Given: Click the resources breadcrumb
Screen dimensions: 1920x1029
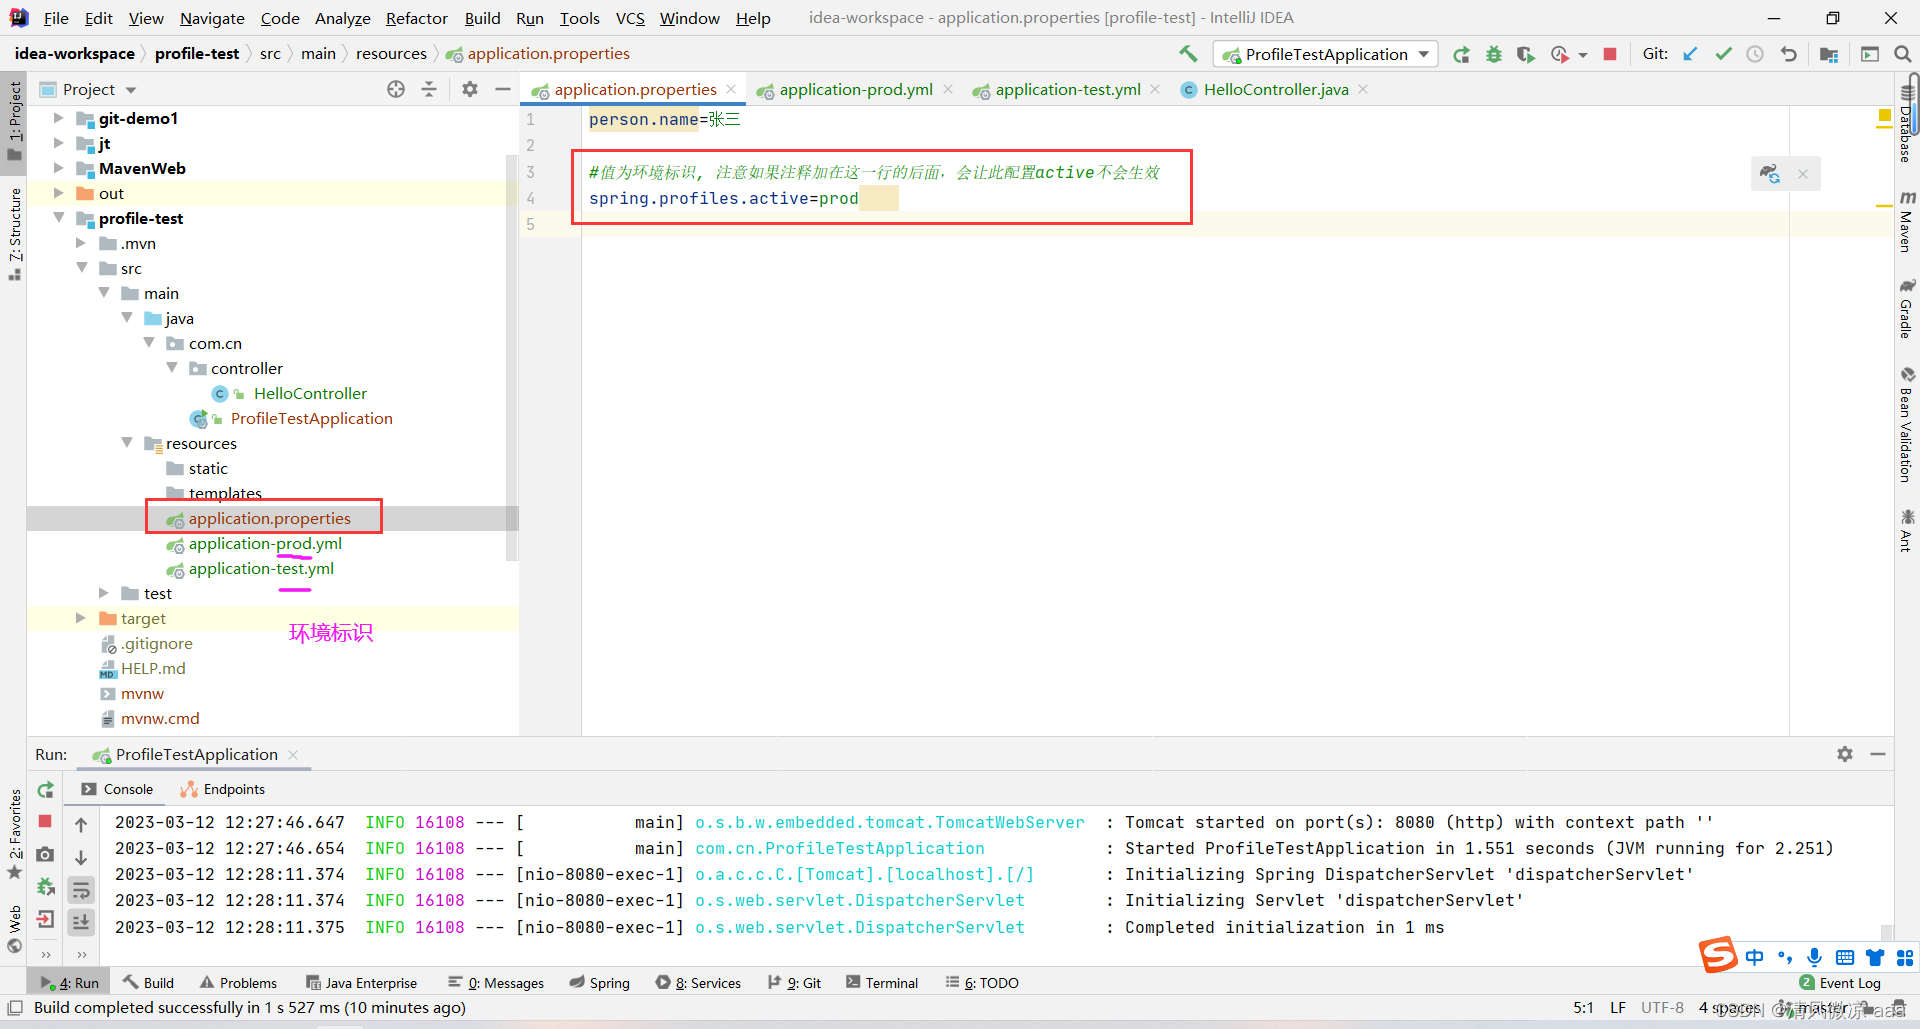Looking at the screenshot, I should (x=391, y=54).
